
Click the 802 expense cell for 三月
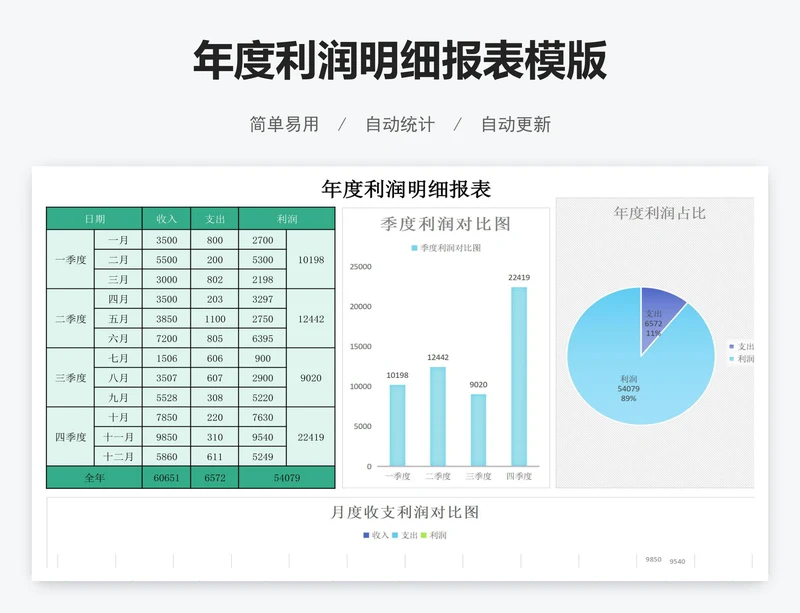pyautogui.click(x=214, y=280)
